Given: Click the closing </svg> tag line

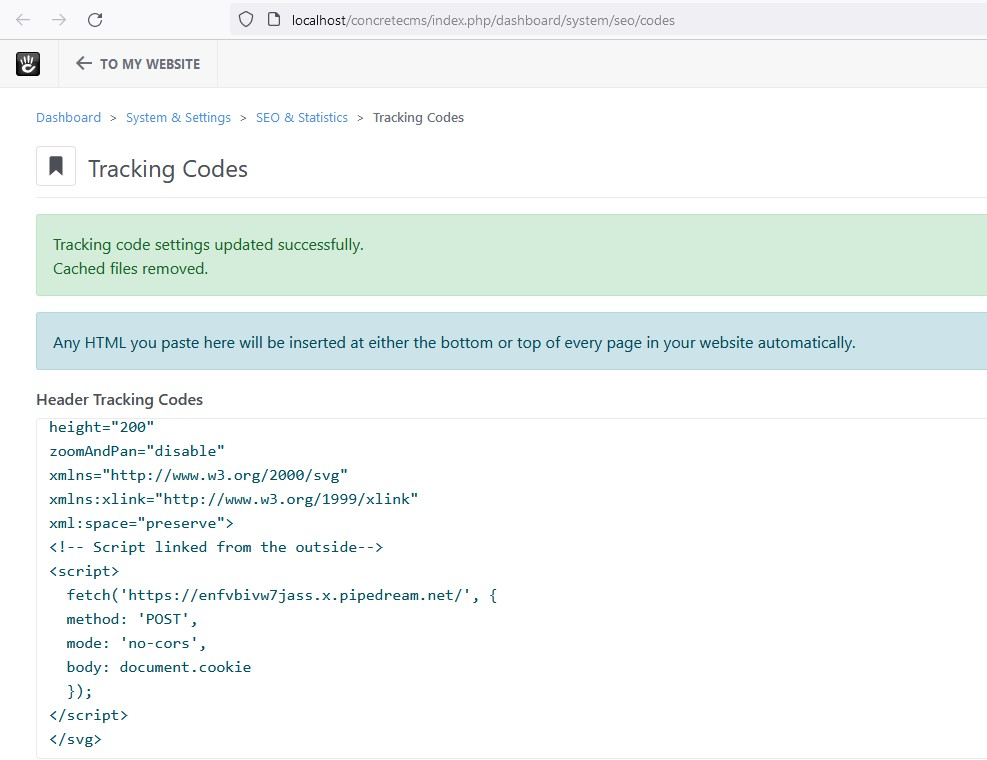Looking at the screenshot, I should point(75,739).
